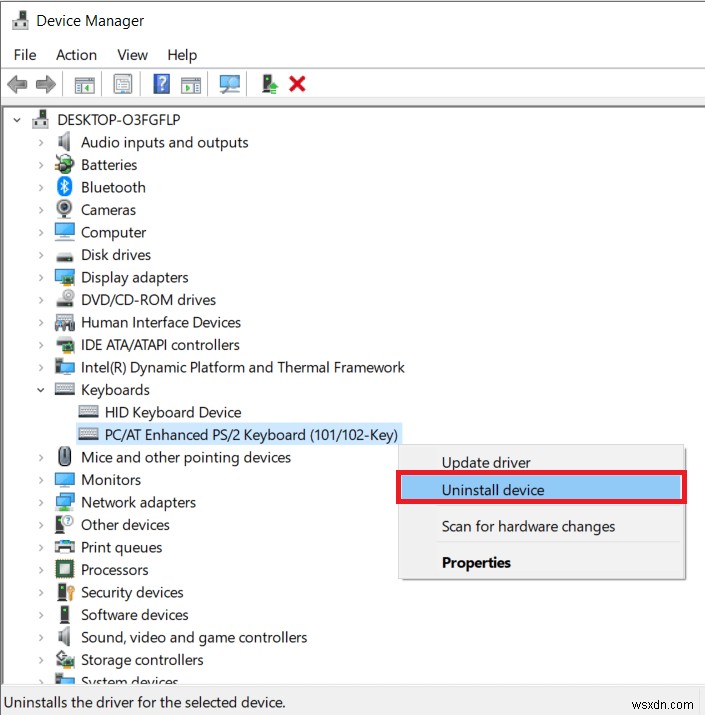Click the Forward arrow toolbar icon

(46, 84)
